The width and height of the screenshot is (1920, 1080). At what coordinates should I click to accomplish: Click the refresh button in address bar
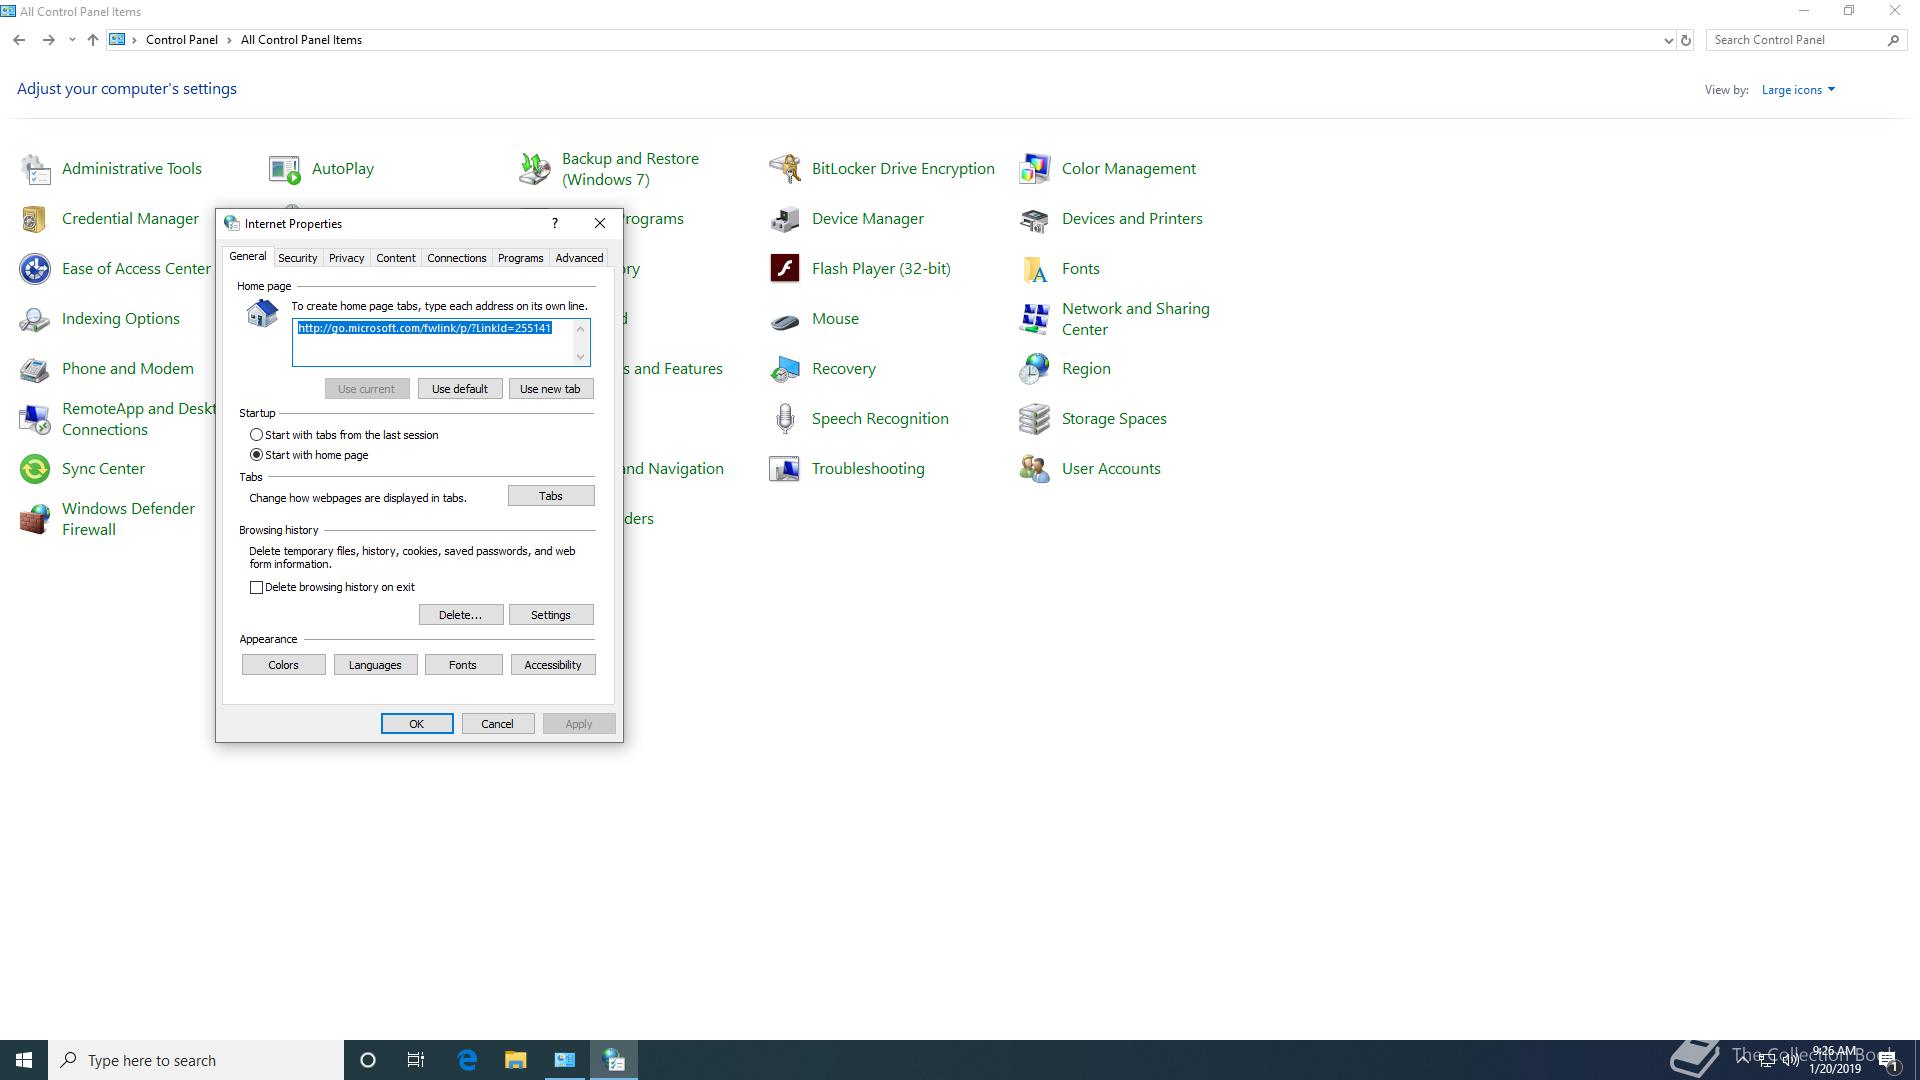[1686, 40]
